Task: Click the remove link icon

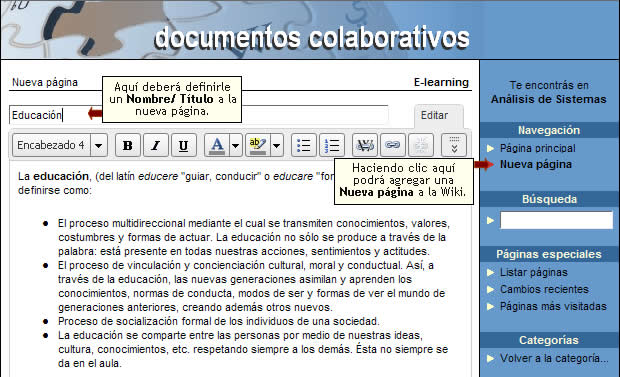Action: point(421,145)
